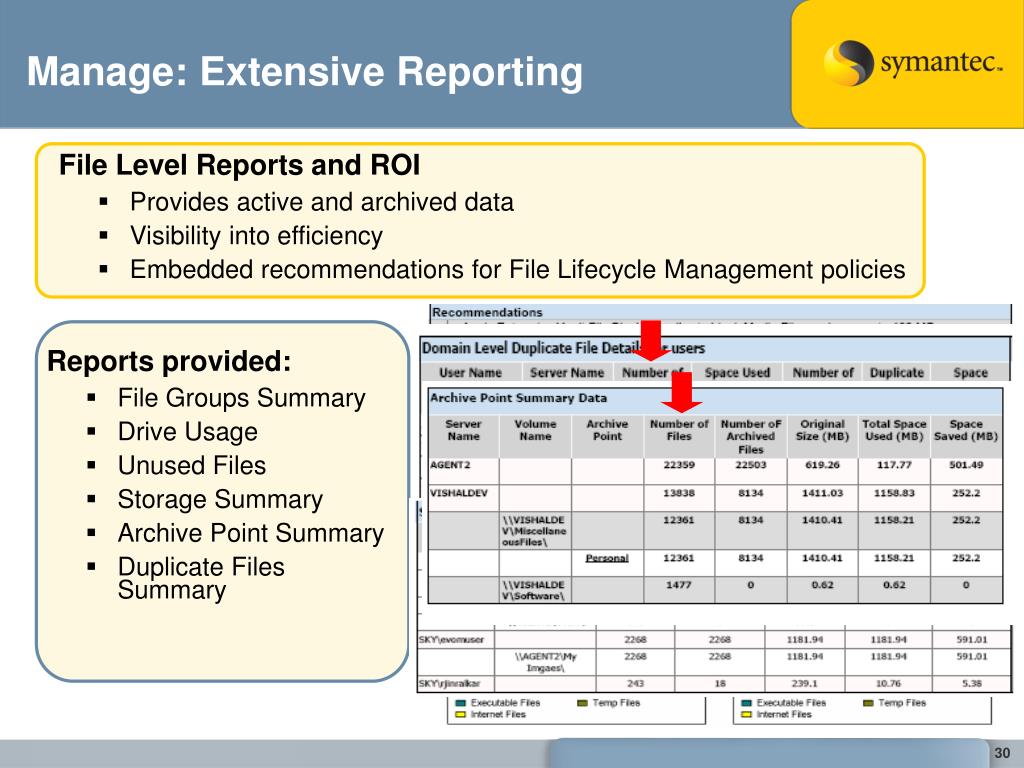Click the yellow Internet Files swatch in left legend
The height and width of the screenshot is (768, 1024).
pyautogui.click(x=460, y=715)
